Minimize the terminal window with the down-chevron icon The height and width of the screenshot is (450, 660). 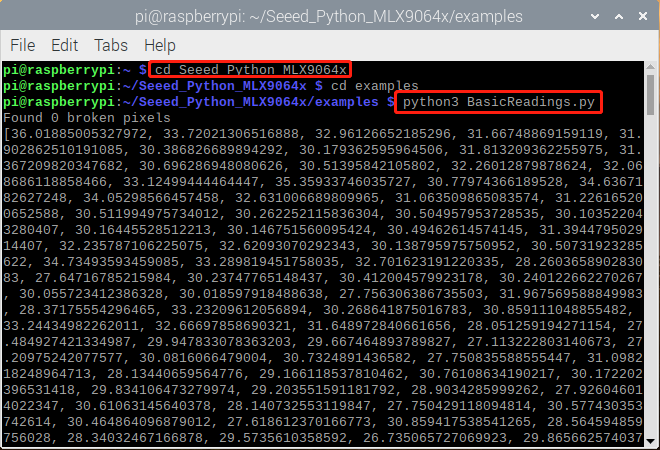pyautogui.click(x=595, y=16)
